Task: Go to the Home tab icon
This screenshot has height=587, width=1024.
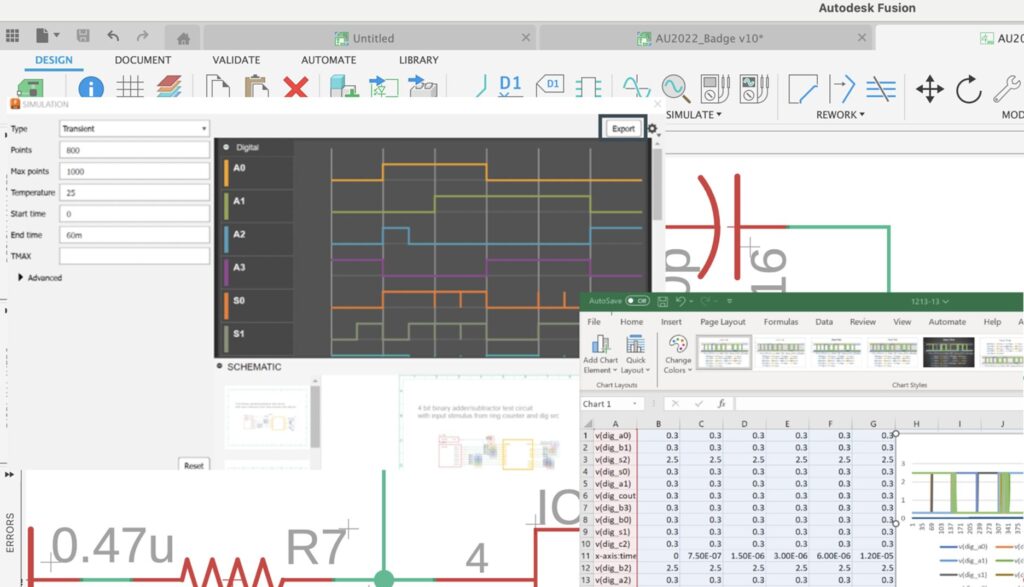Action: pyautogui.click(x=184, y=39)
